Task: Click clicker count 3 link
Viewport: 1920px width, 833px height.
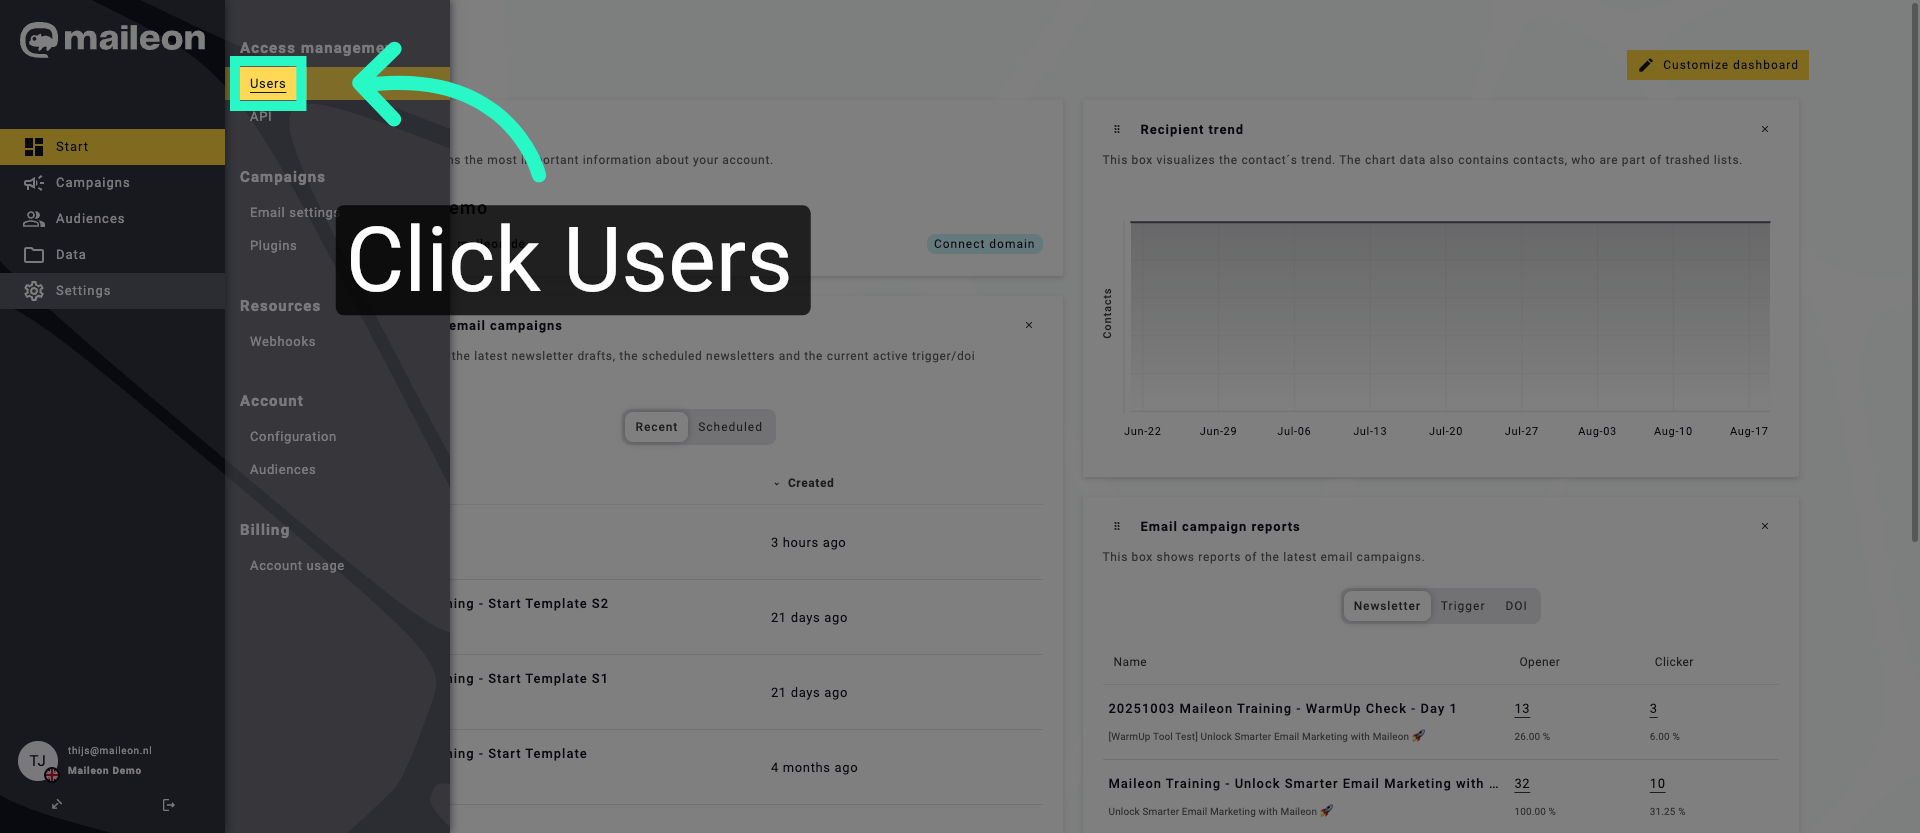Action: tap(1654, 709)
